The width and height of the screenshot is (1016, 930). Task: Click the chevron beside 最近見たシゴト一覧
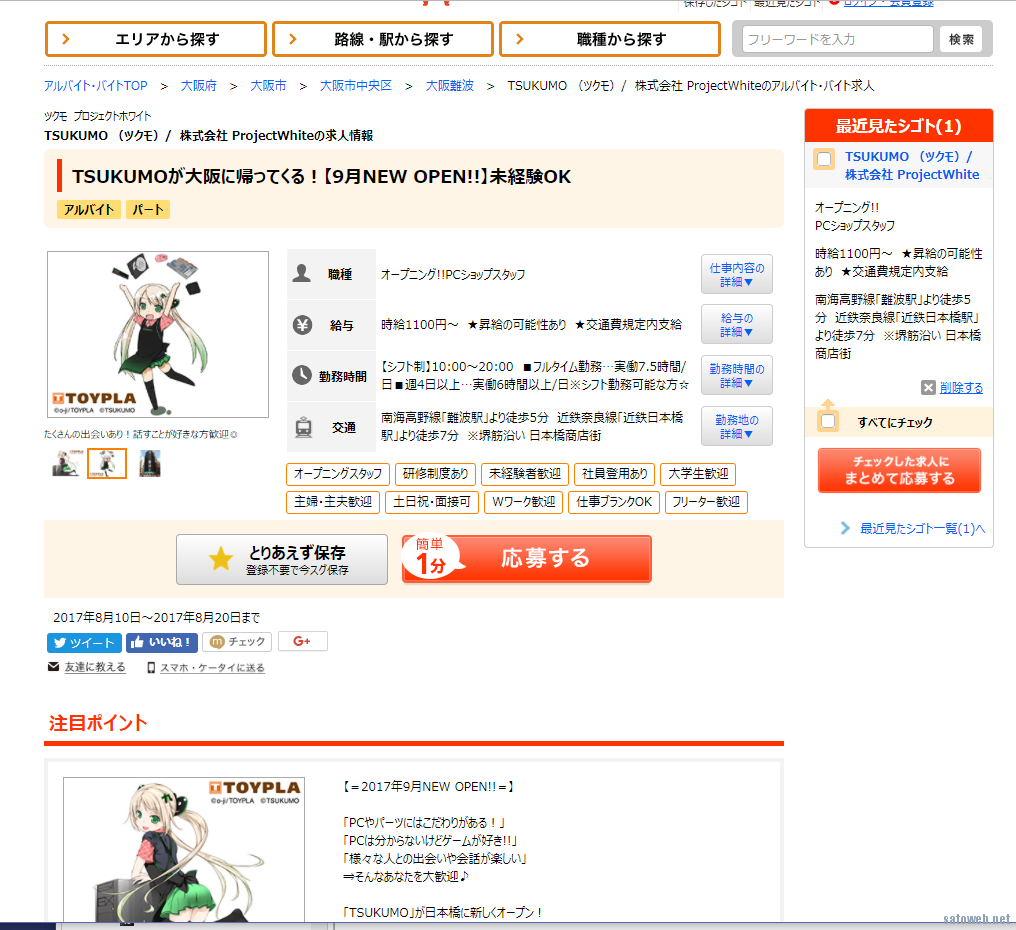tap(845, 528)
